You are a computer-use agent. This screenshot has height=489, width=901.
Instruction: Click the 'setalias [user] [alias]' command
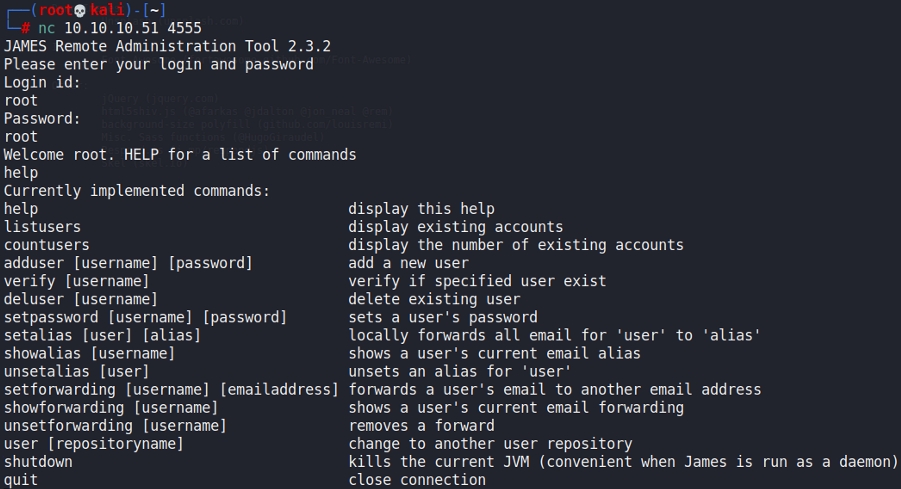(102, 335)
